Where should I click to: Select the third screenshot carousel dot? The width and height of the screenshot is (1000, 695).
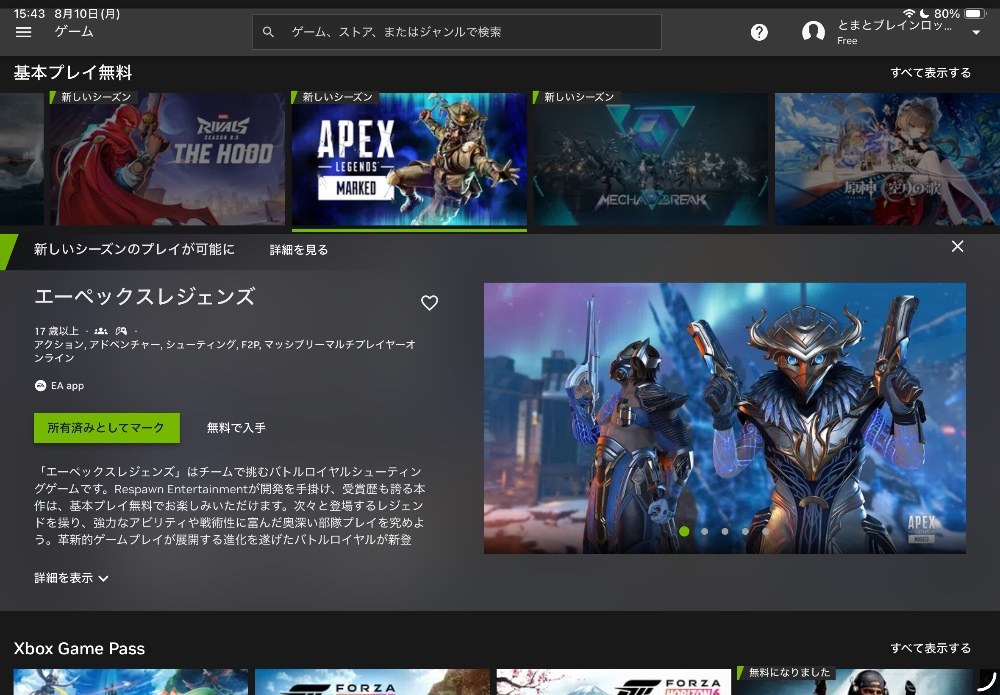pyautogui.click(x=725, y=531)
